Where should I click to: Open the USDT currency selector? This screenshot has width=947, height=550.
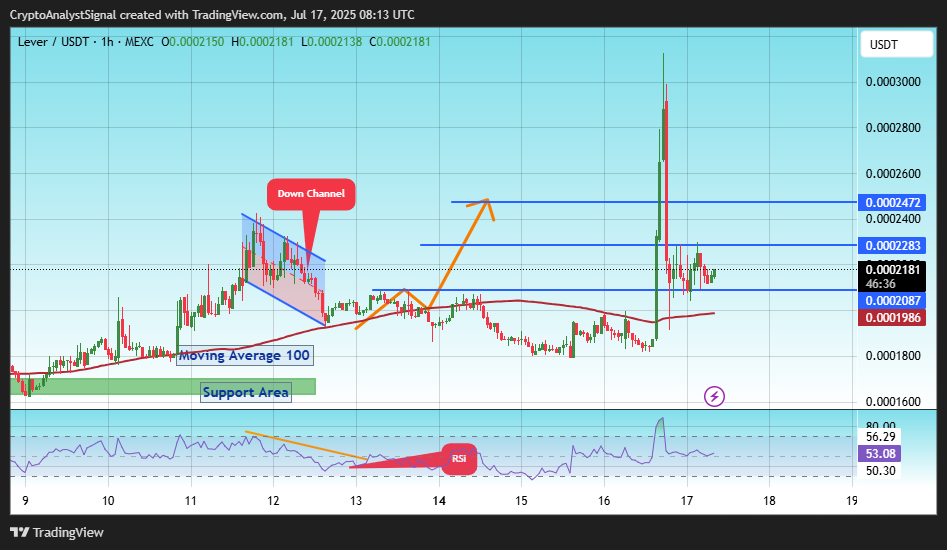(896, 45)
